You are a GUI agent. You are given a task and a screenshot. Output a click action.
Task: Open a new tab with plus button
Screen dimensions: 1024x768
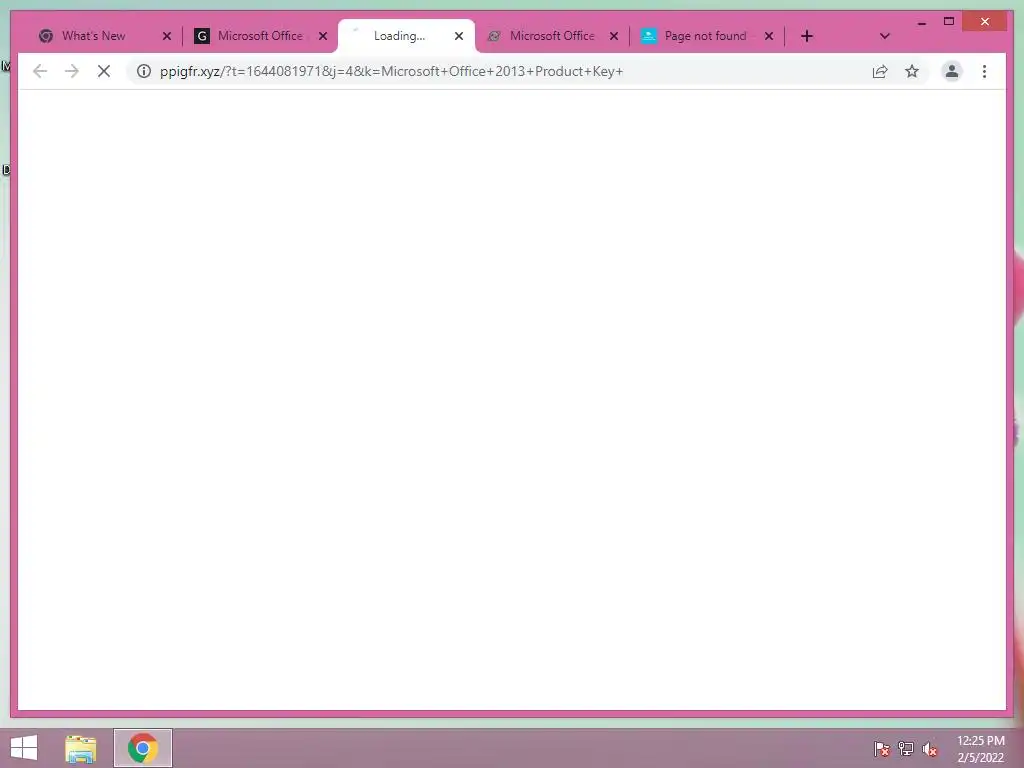click(807, 36)
